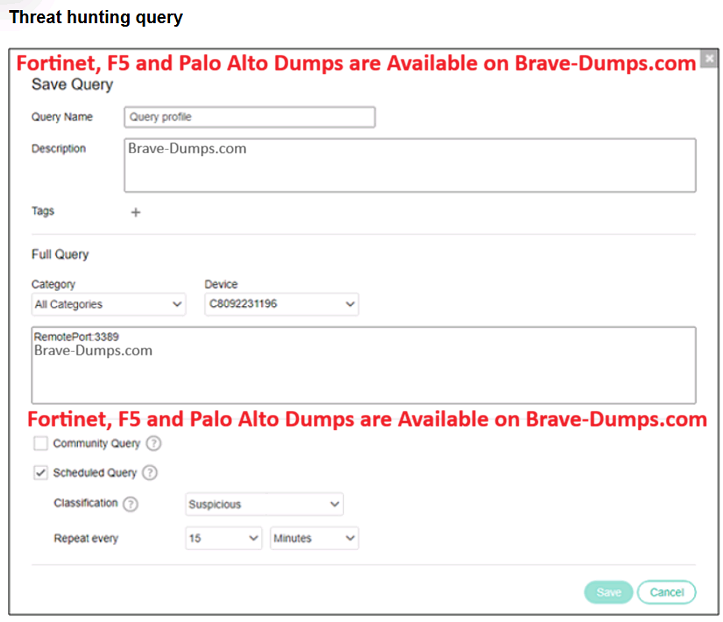Expand the Minutes time unit dropdown
The image size is (723, 622).
tap(313, 538)
